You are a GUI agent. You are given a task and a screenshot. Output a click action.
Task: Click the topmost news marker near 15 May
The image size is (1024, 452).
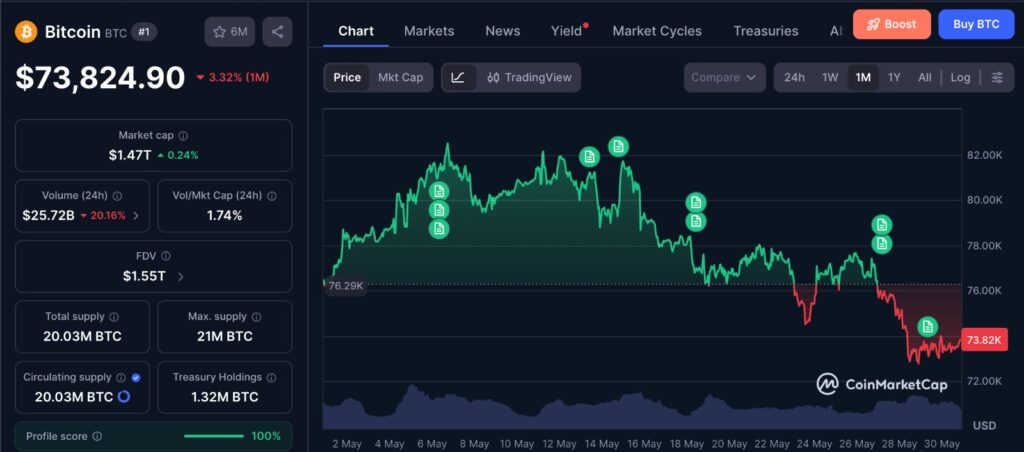coord(618,146)
